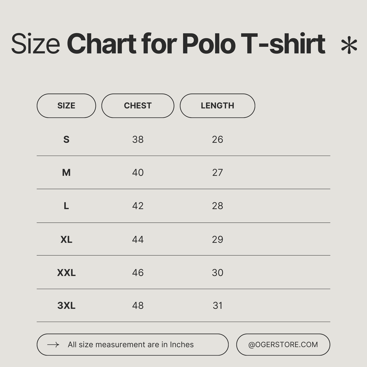Click the size XXL row label
This screenshot has width=367, height=367.
click(66, 273)
